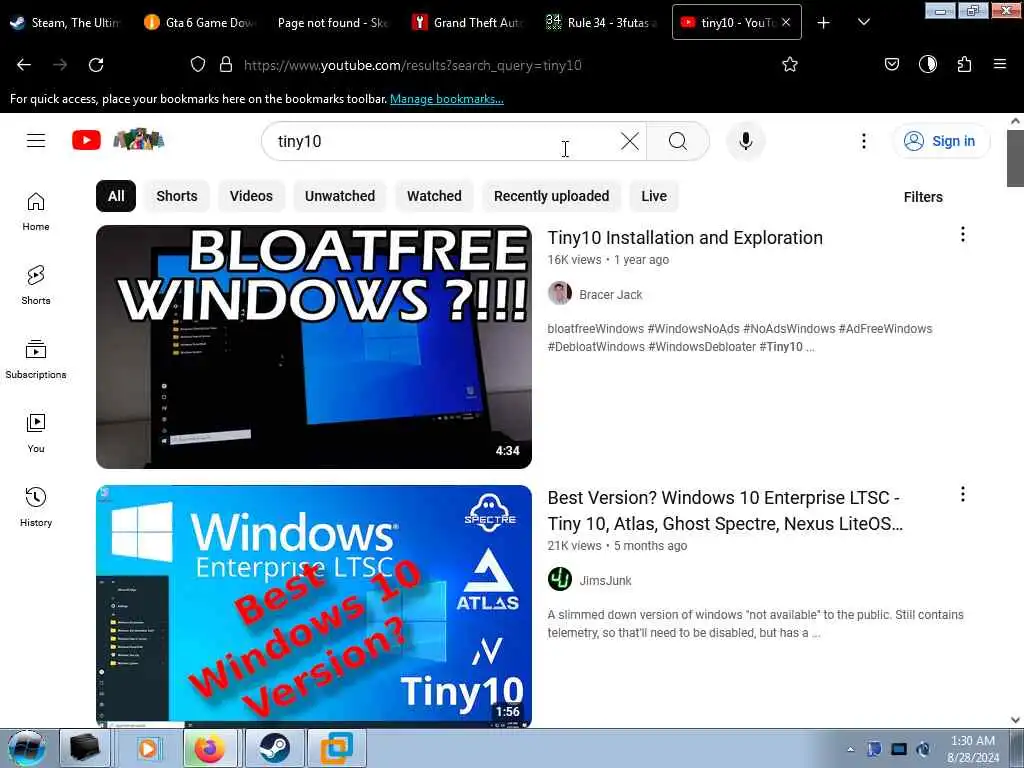Open Tiny10 Installation and Exploration title
The width and height of the screenshot is (1024, 768).
point(685,238)
